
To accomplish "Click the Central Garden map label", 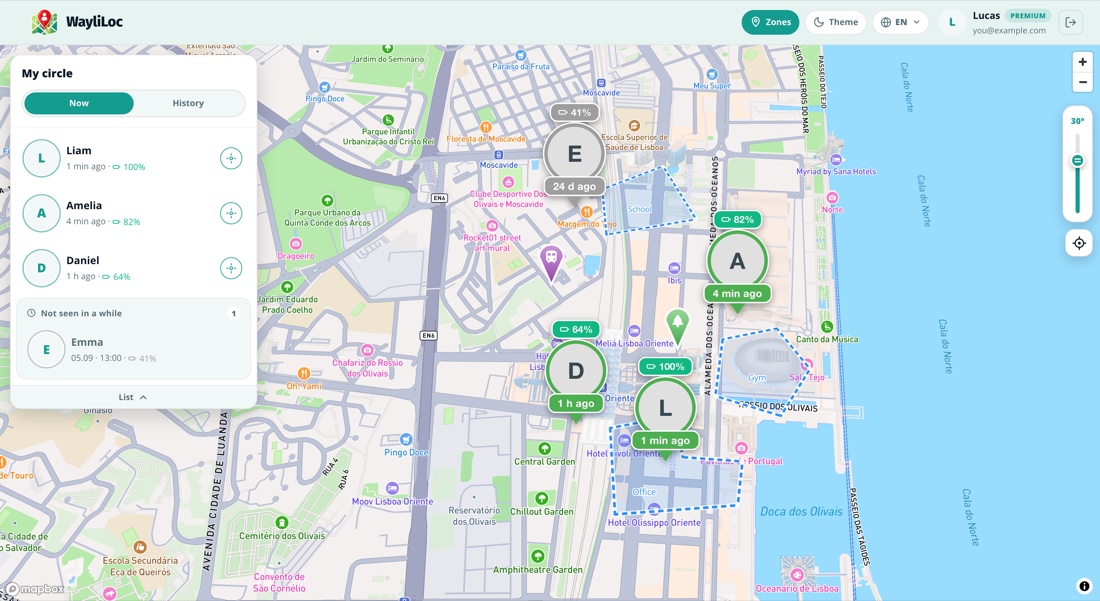I will (544, 461).
